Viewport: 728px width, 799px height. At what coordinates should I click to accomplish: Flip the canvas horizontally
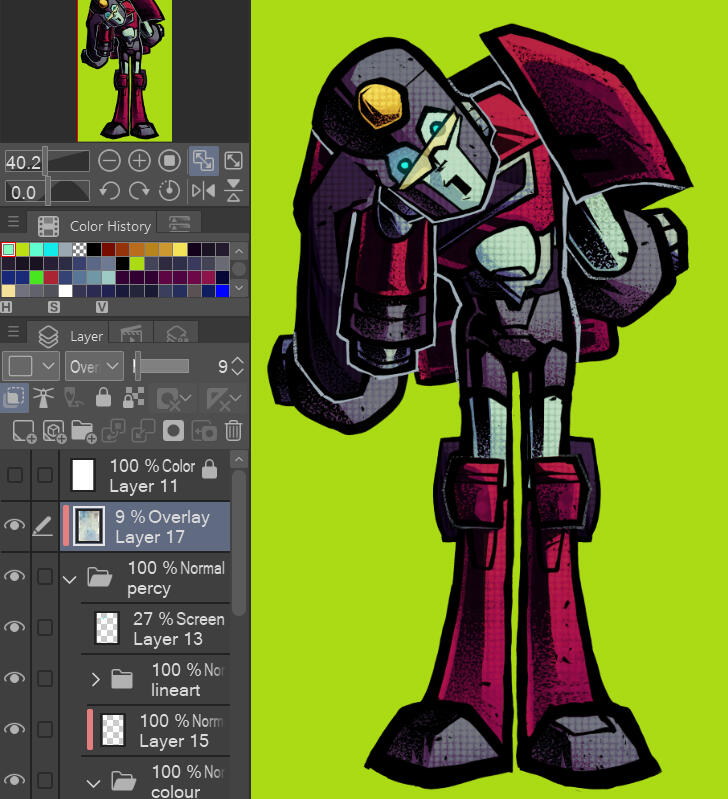point(203,191)
